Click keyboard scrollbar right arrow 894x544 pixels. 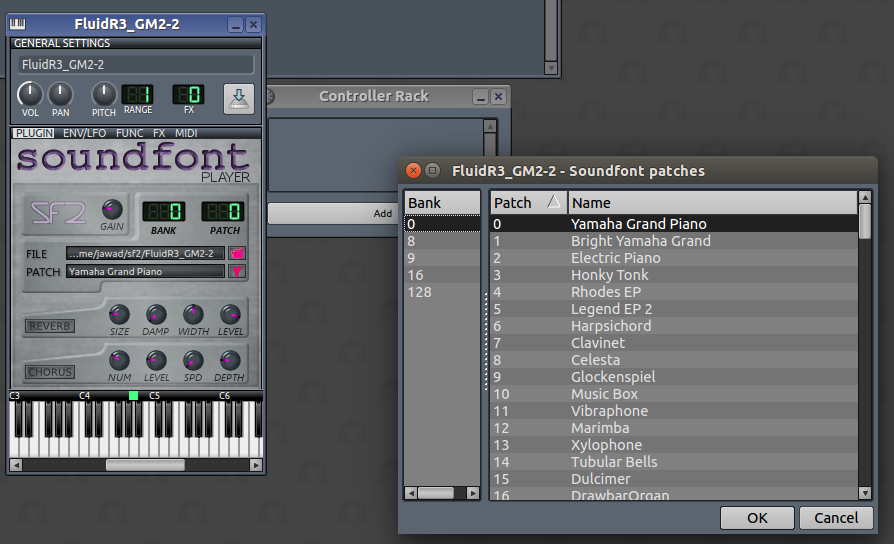tap(256, 465)
